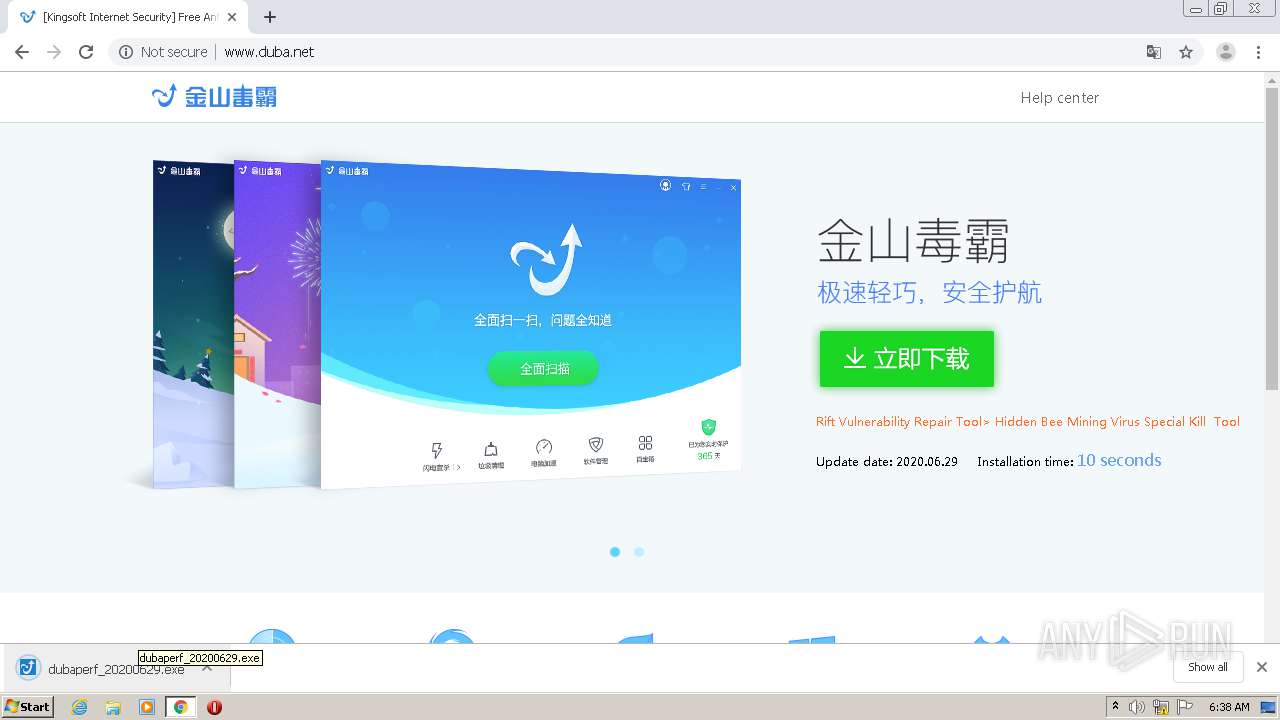Click the full scan button in product image
Screen dimensions: 1280x720
(x=544, y=369)
